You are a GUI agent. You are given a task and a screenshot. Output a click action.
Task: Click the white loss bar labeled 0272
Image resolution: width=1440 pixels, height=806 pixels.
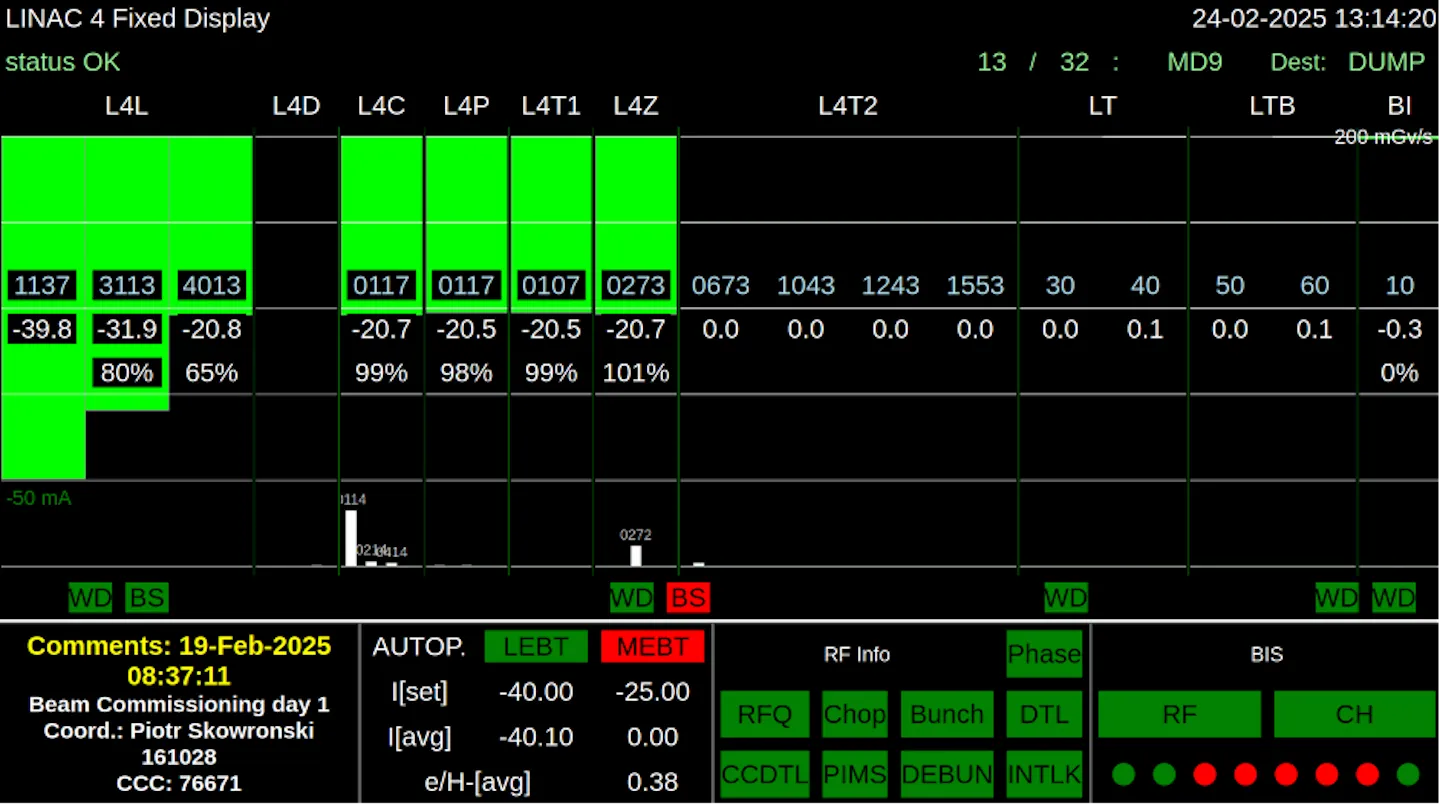(x=636, y=556)
